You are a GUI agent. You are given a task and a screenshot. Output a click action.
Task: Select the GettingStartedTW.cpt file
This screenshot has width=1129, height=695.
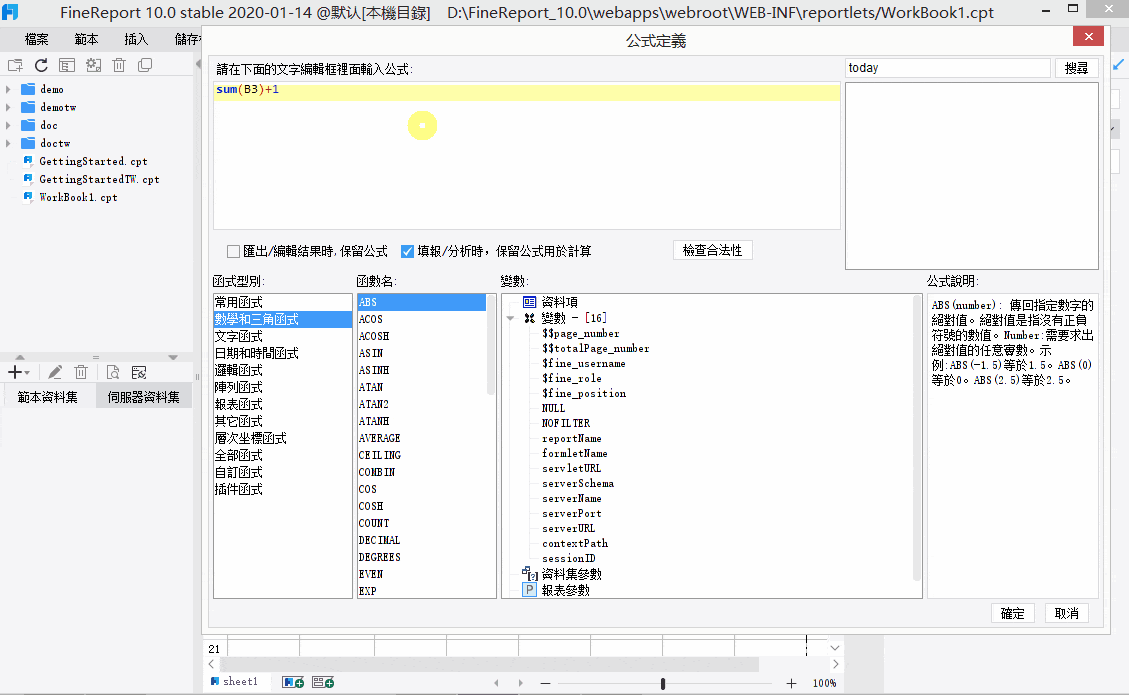[x=99, y=179]
